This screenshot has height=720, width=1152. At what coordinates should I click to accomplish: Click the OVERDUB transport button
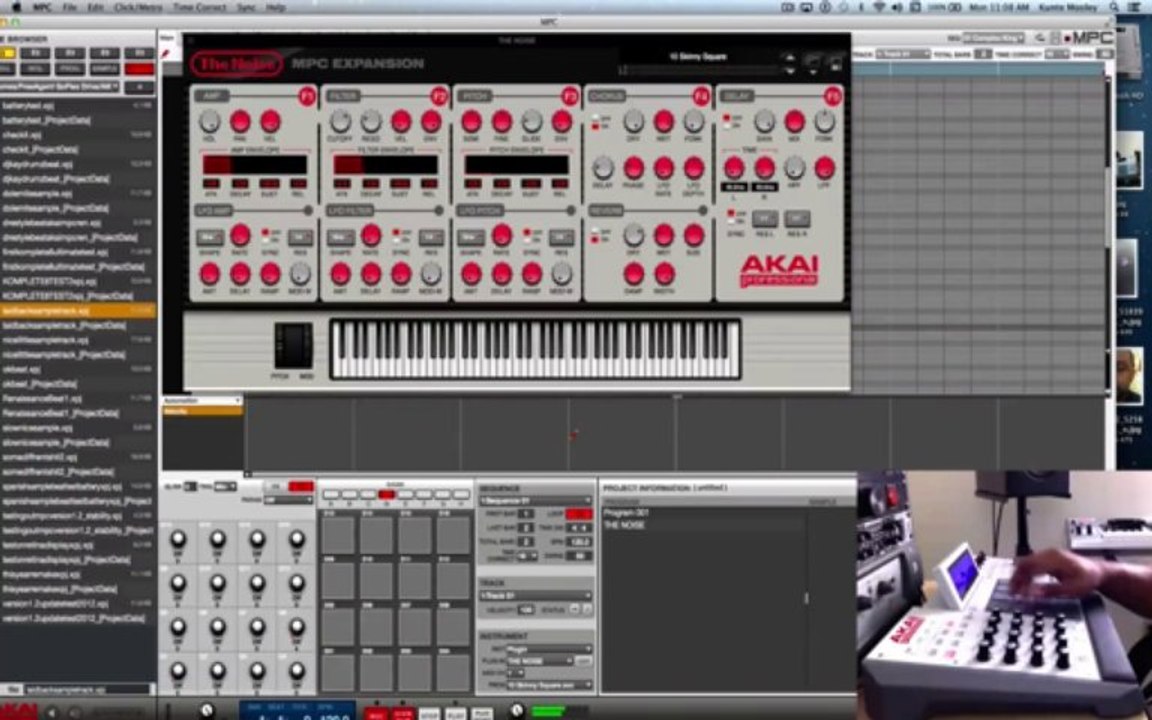point(403,713)
